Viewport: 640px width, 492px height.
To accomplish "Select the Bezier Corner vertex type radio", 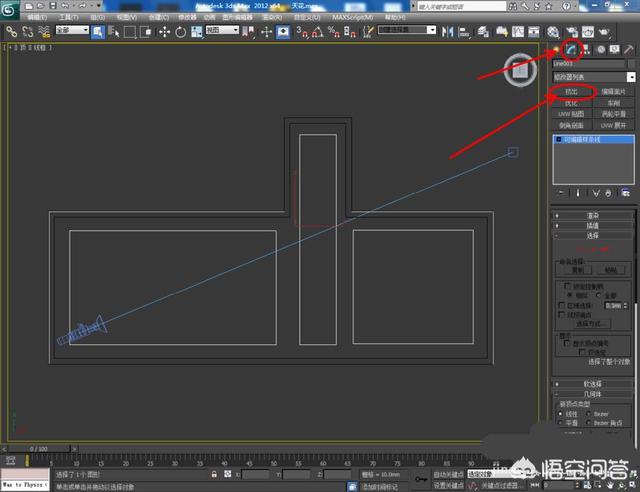I will tap(588, 423).
